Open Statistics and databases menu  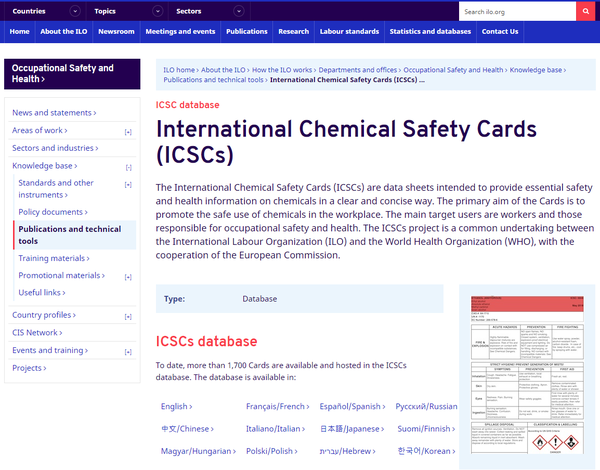(x=430, y=32)
